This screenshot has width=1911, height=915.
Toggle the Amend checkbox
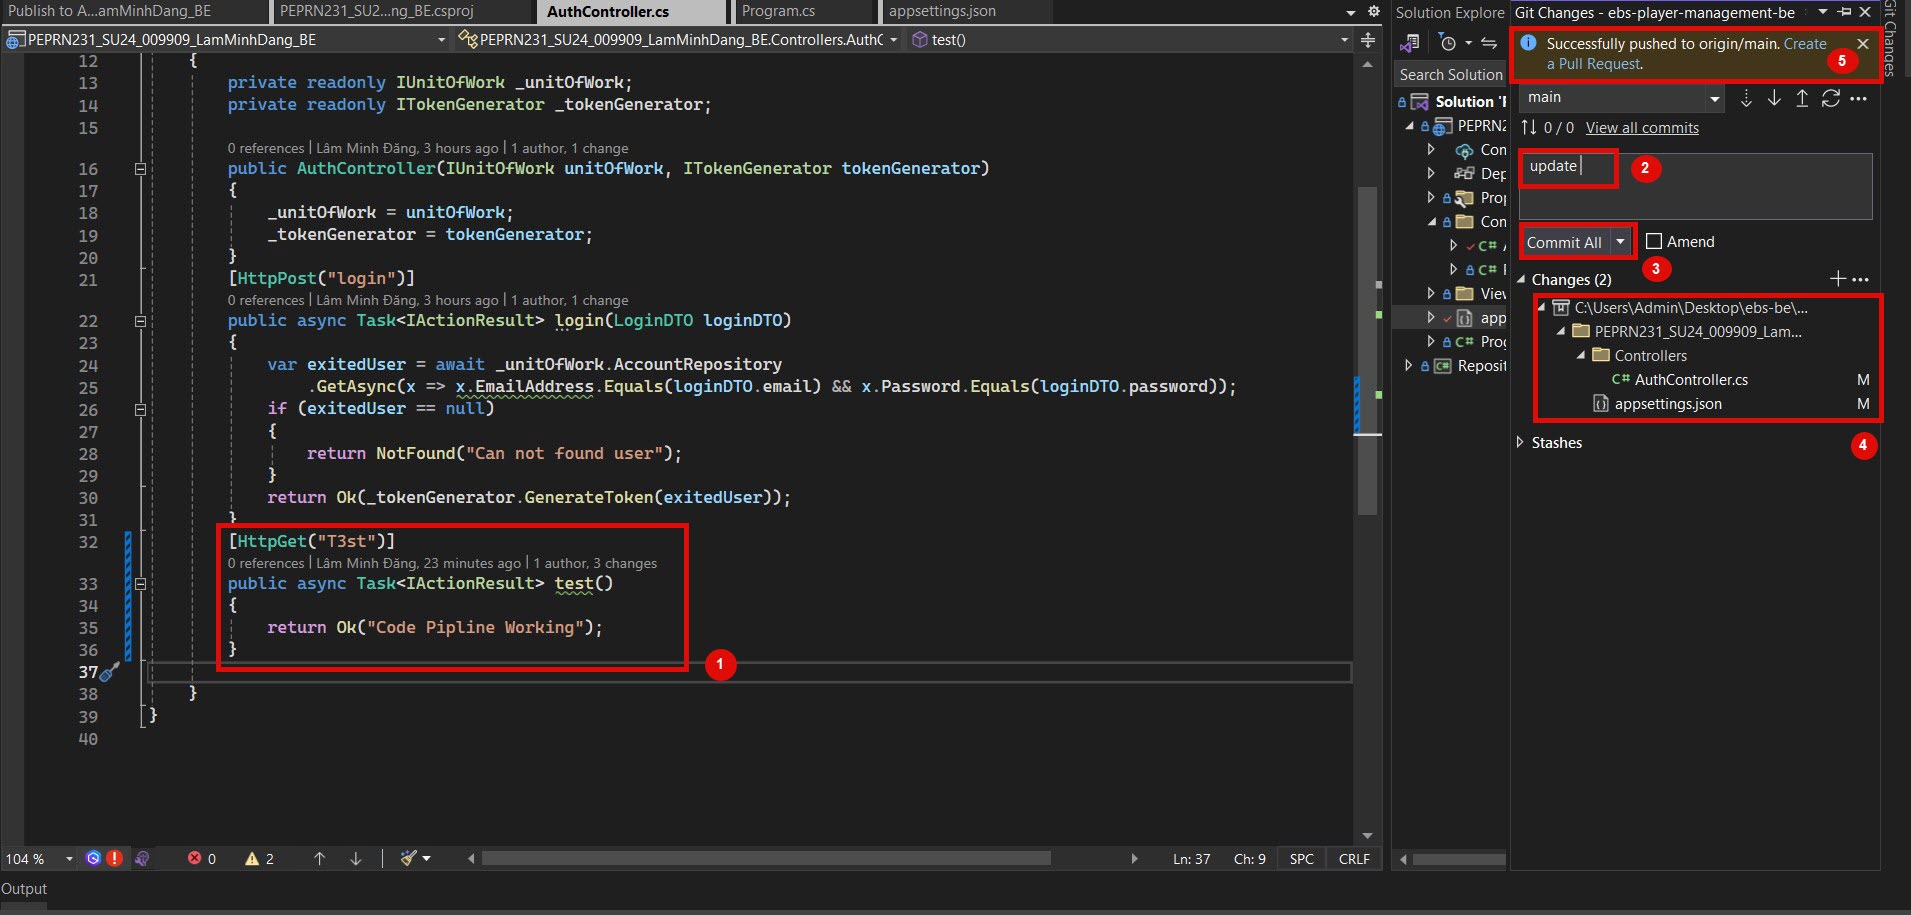(1654, 241)
